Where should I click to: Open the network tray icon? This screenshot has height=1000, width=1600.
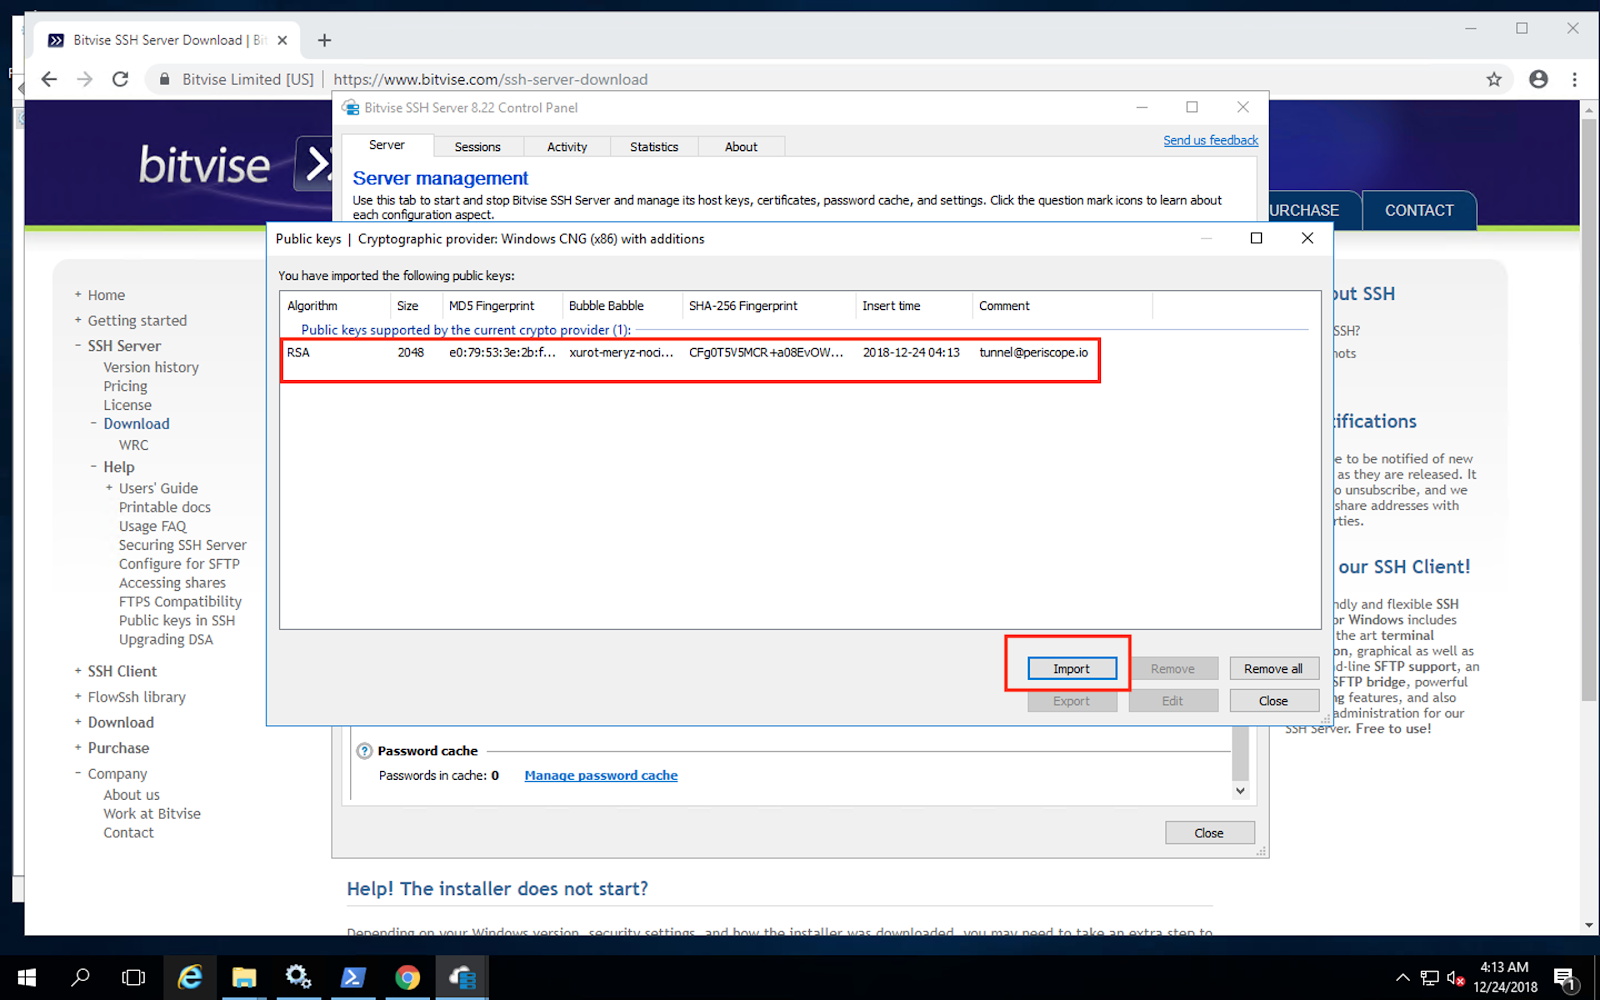[1430, 977]
